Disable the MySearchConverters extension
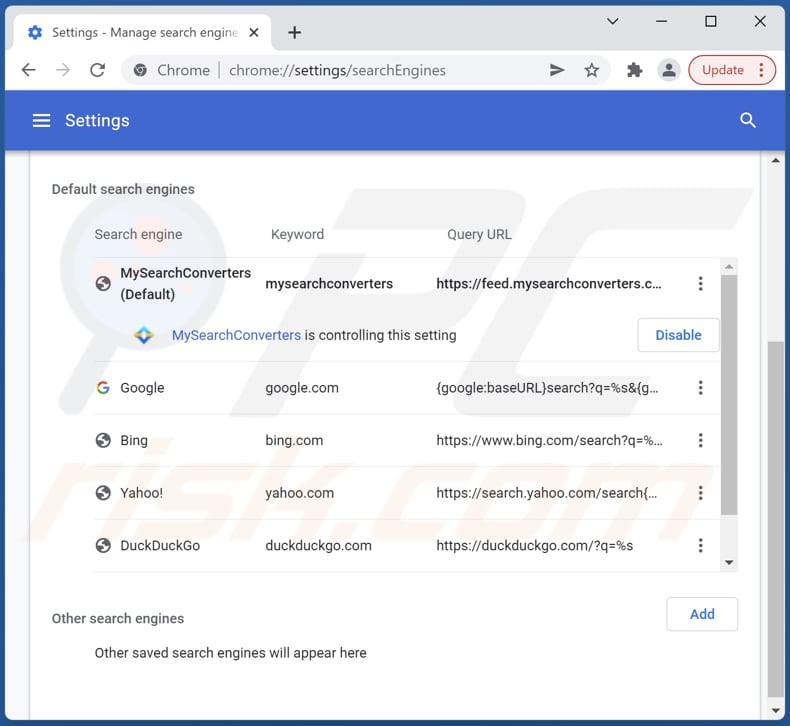 click(x=678, y=335)
